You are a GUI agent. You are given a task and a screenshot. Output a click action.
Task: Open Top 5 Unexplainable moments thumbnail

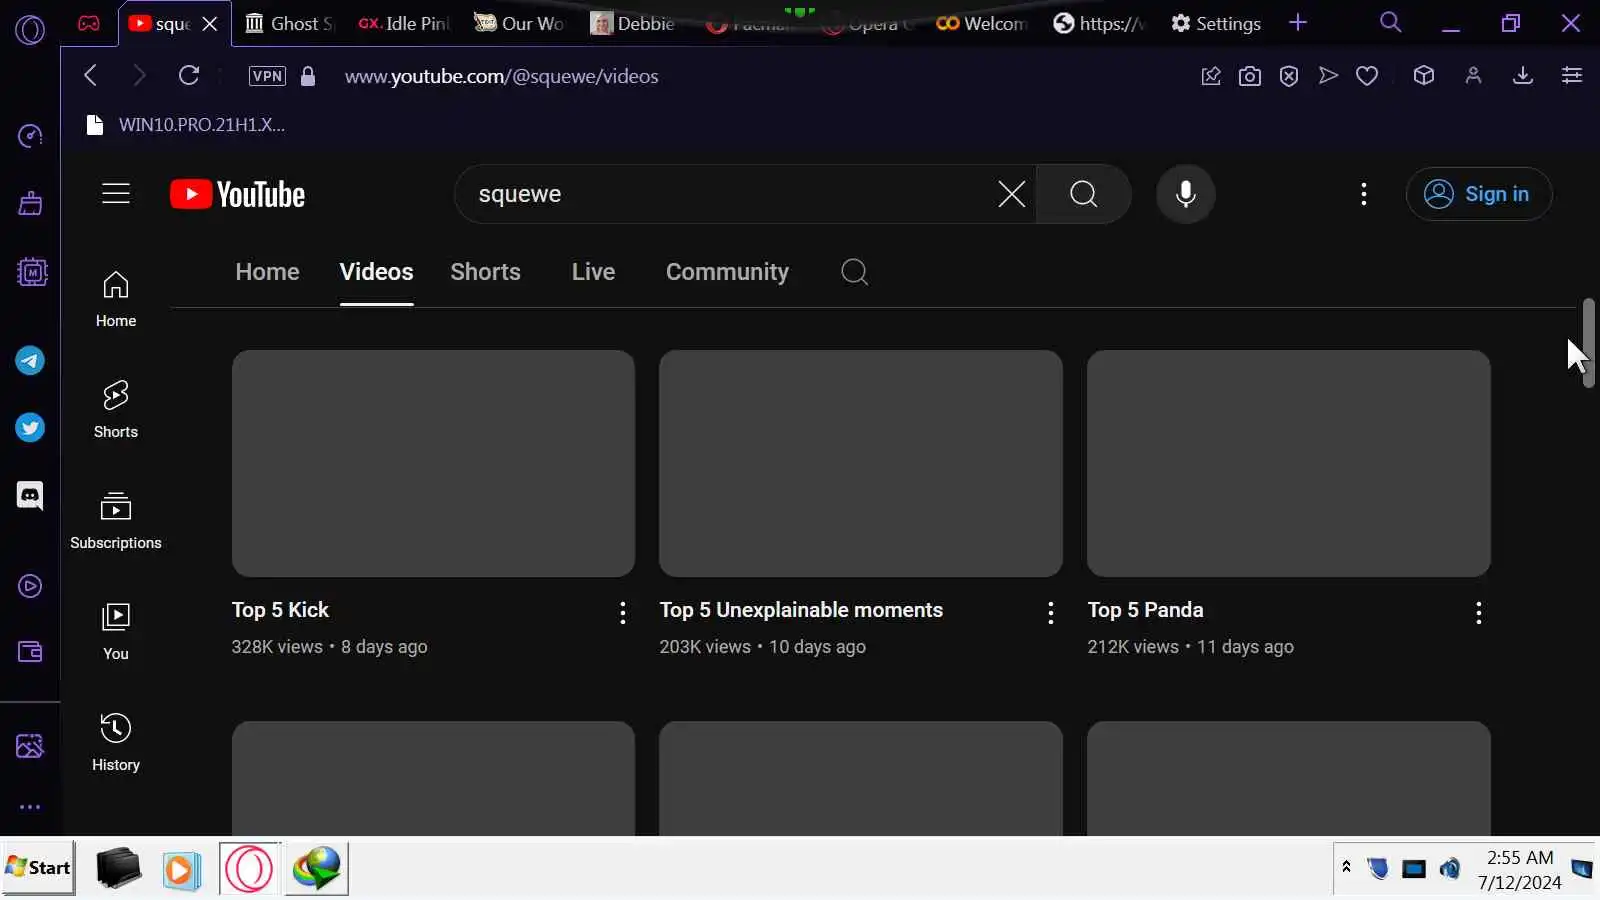861,463
